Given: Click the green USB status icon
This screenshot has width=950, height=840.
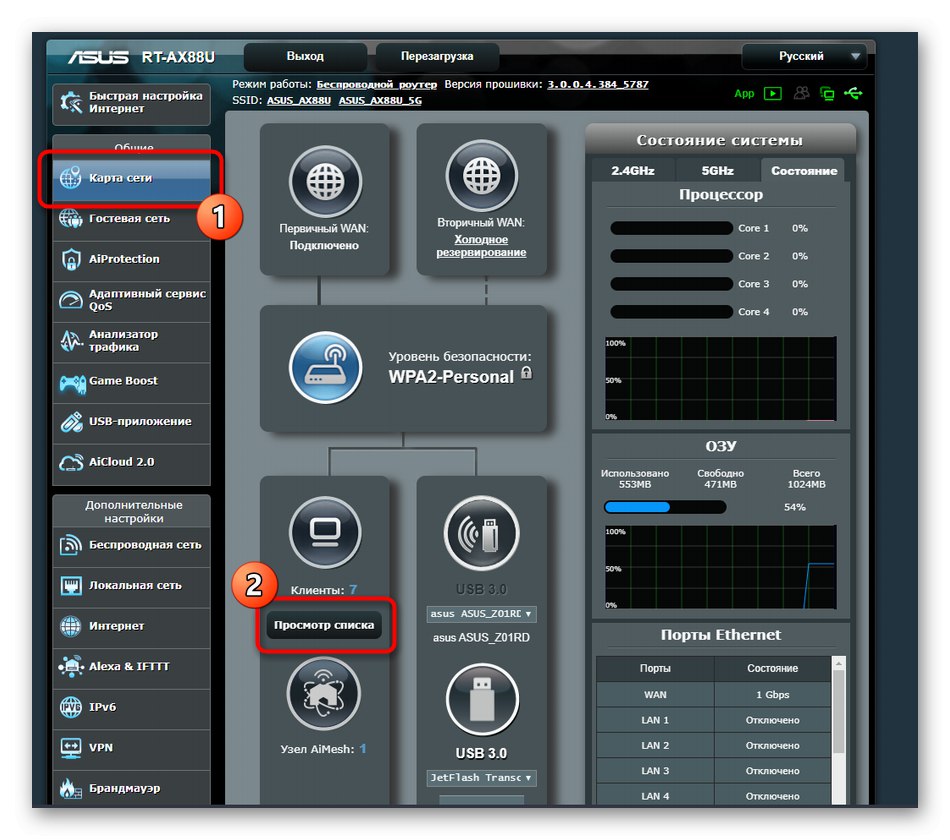Looking at the screenshot, I should click(853, 93).
